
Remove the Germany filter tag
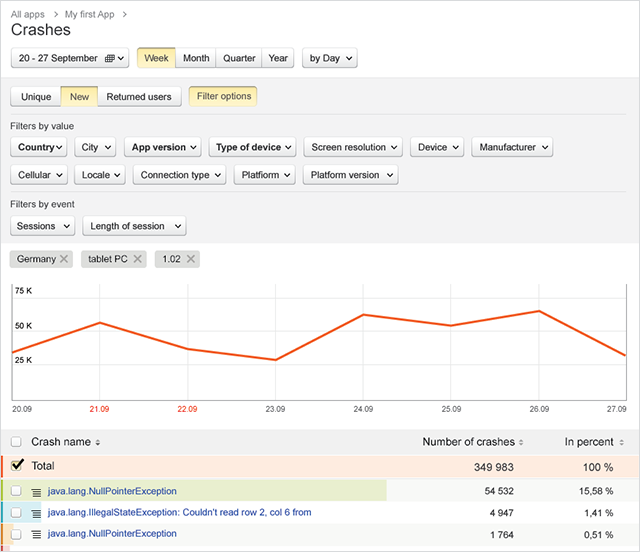click(64, 259)
